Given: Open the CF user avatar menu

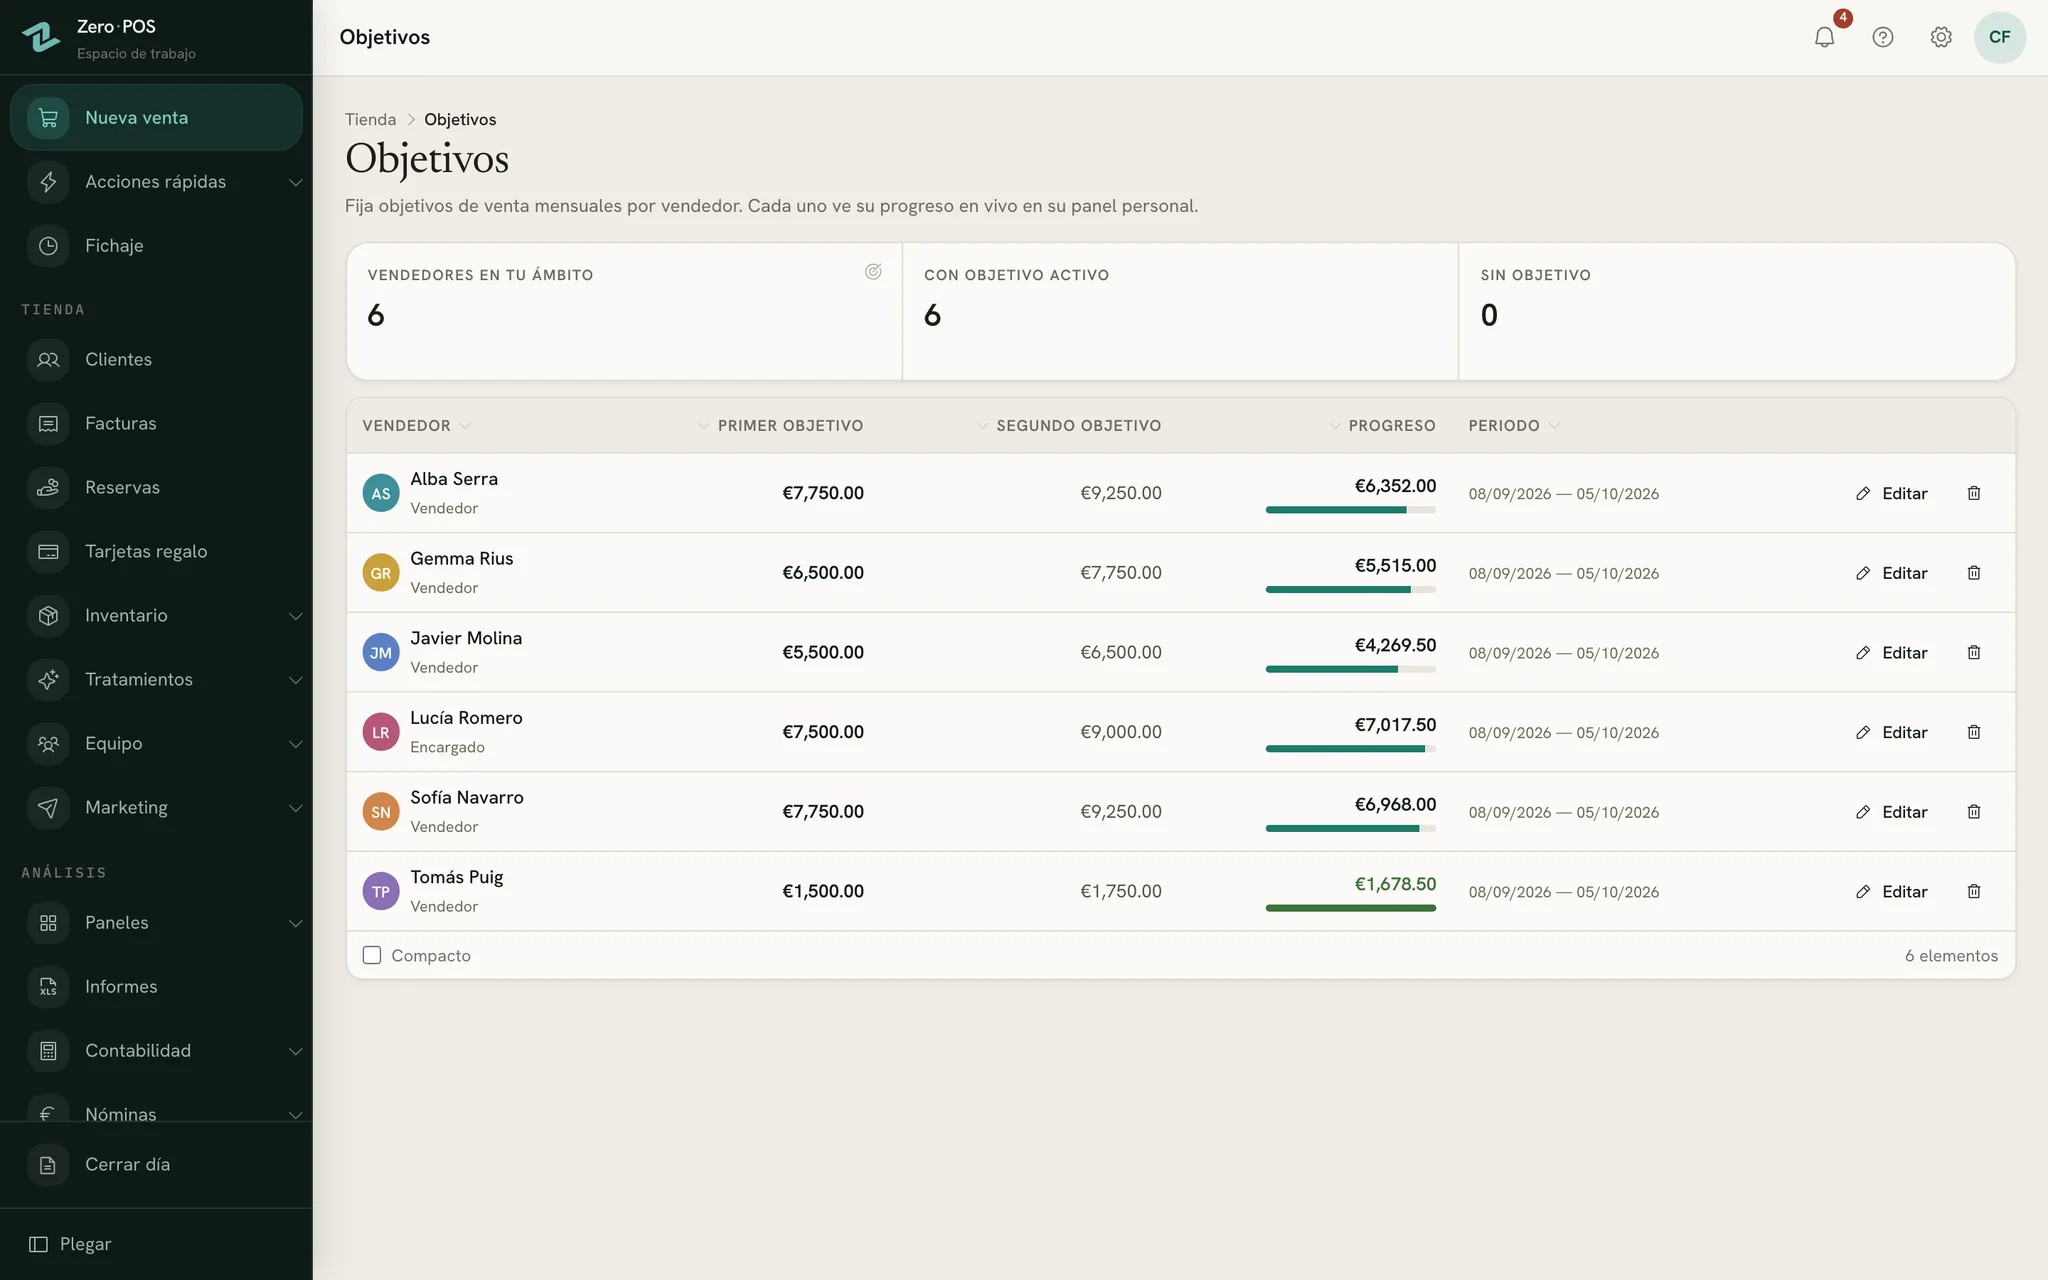Looking at the screenshot, I should [x=1999, y=37].
